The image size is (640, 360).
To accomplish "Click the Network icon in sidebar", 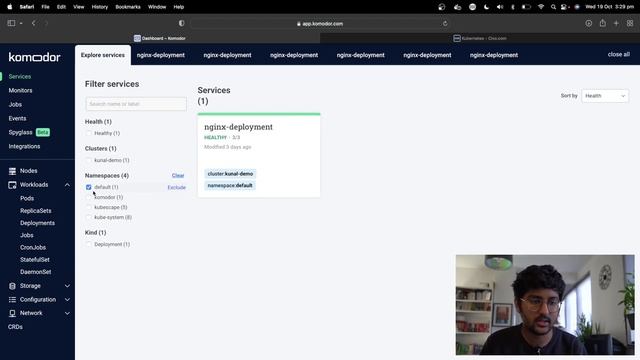I will (x=12, y=313).
